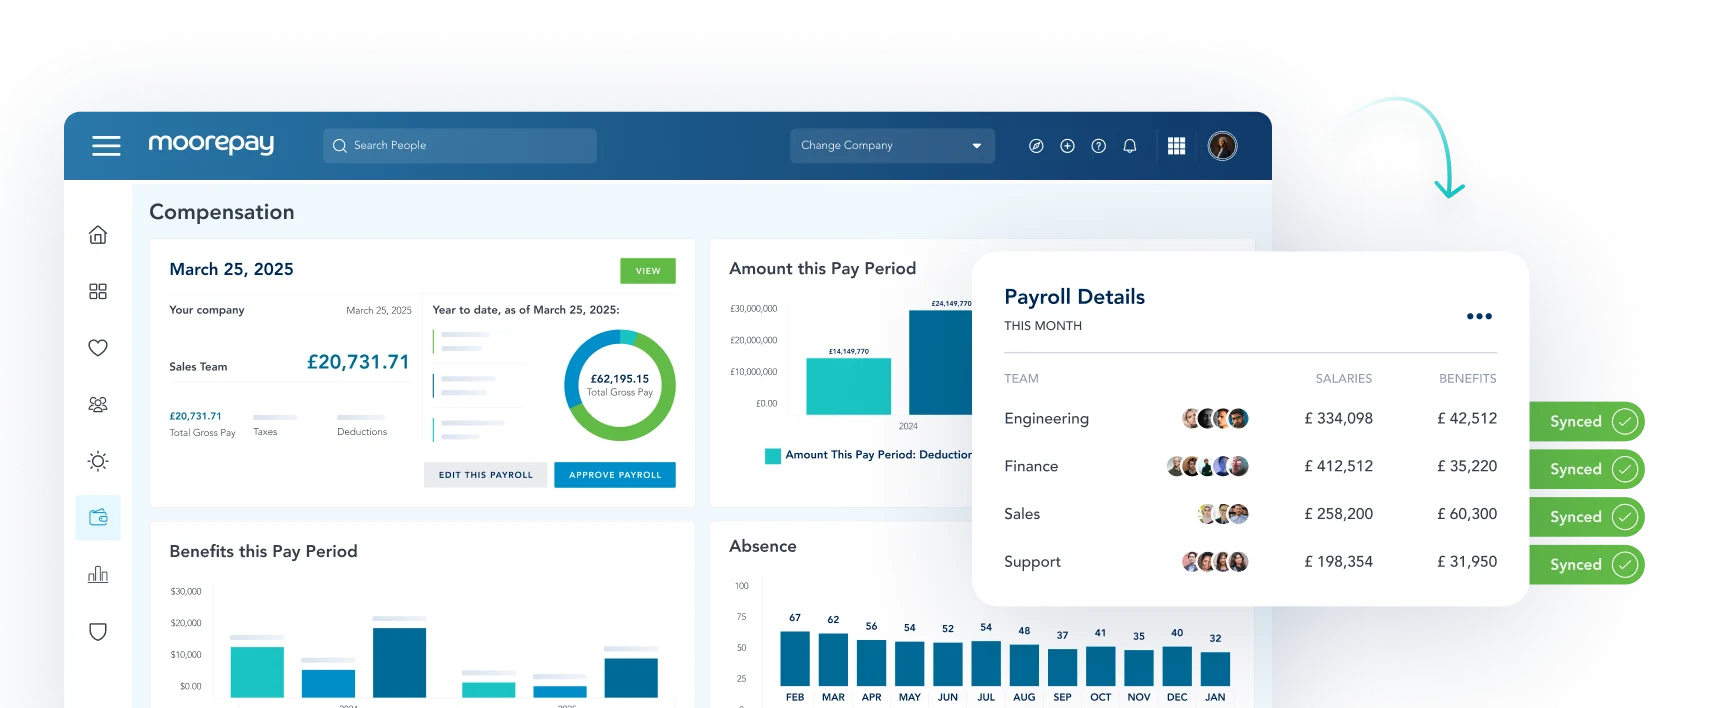Click the £14,149,770 teal bar
This screenshot has height=708, width=1710.
[x=848, y=386]
